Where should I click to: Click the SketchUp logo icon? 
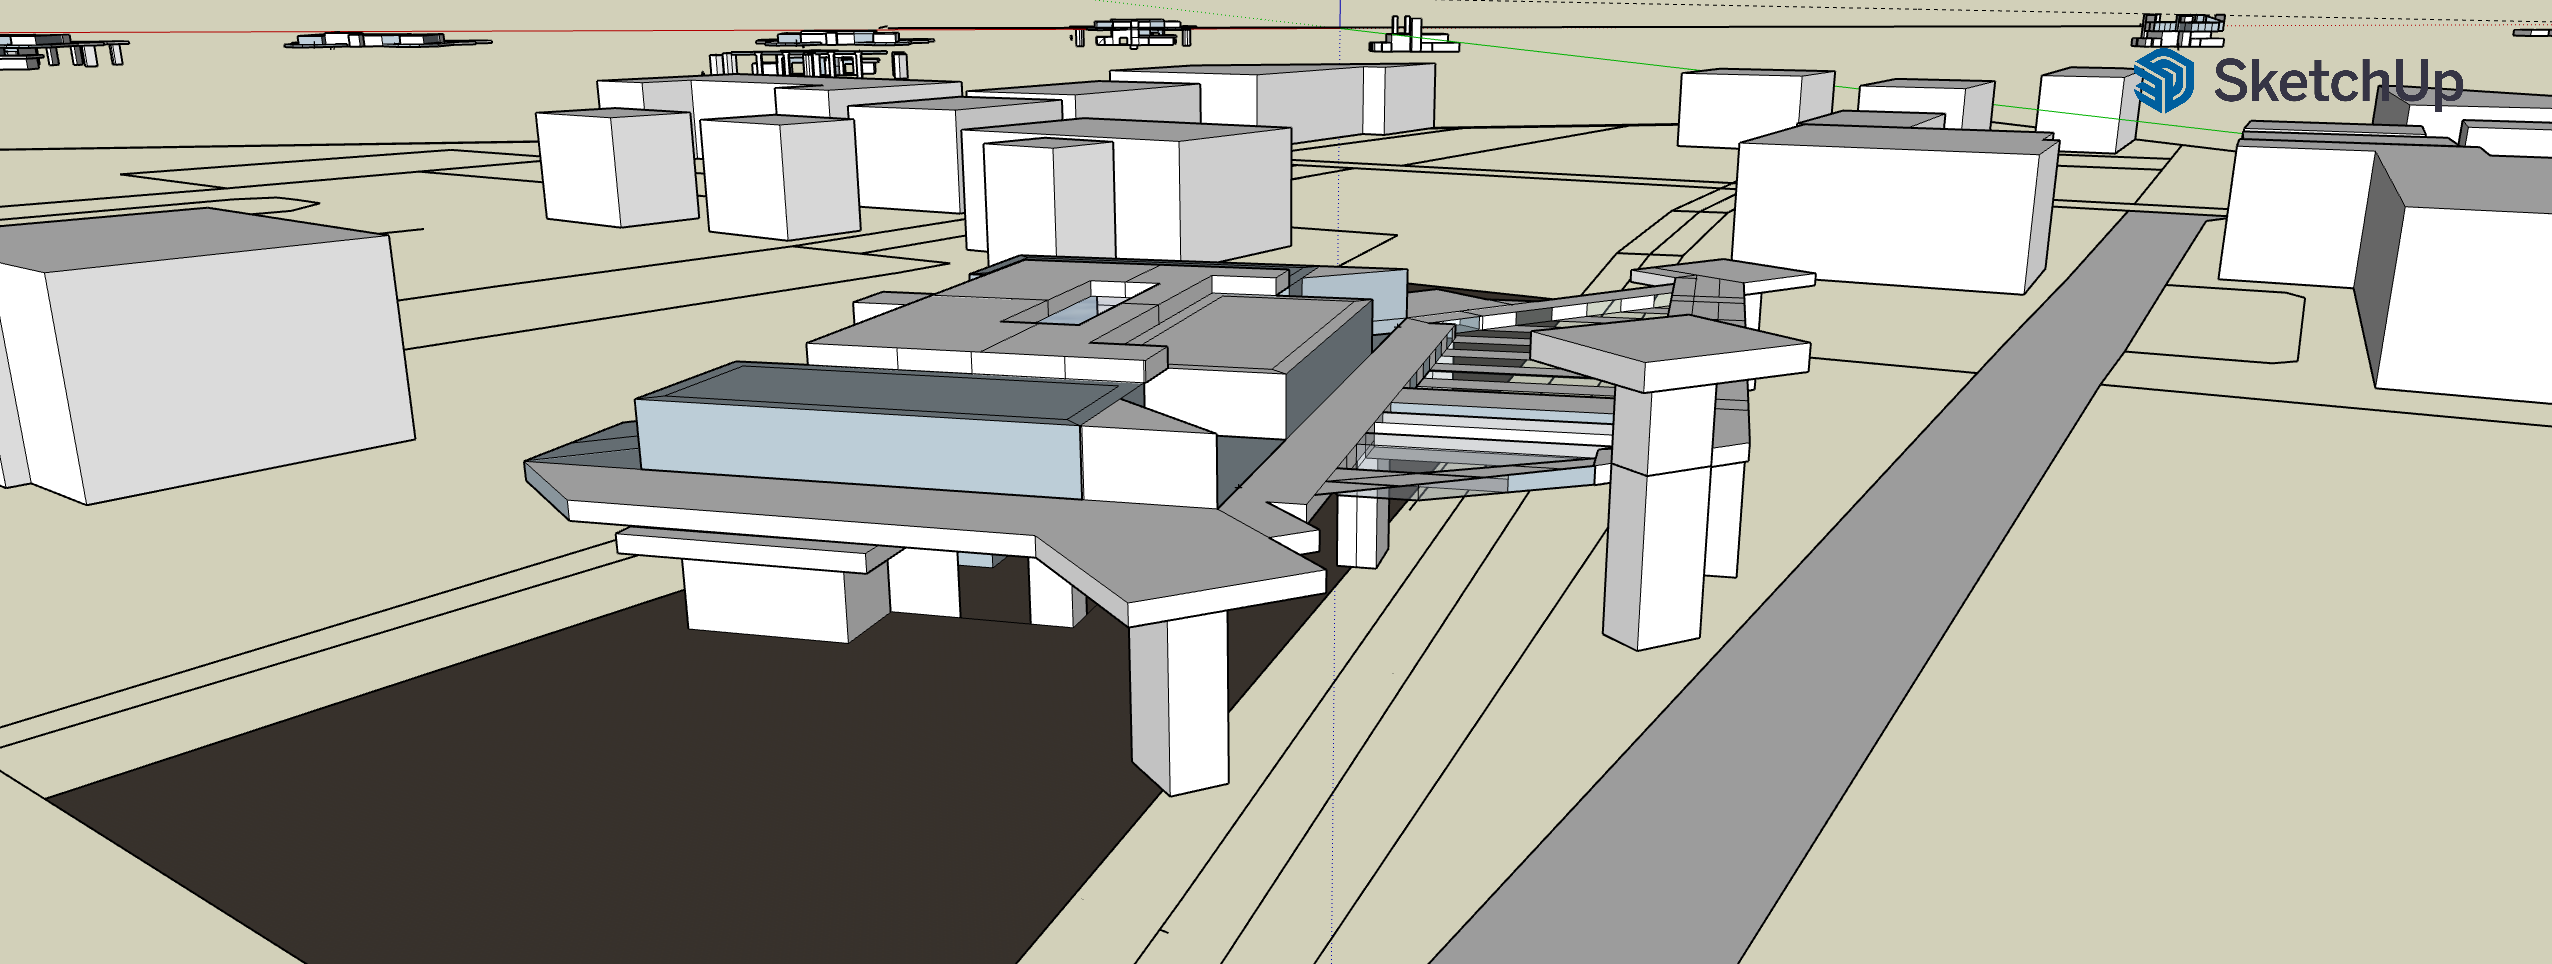point(2164,80)
